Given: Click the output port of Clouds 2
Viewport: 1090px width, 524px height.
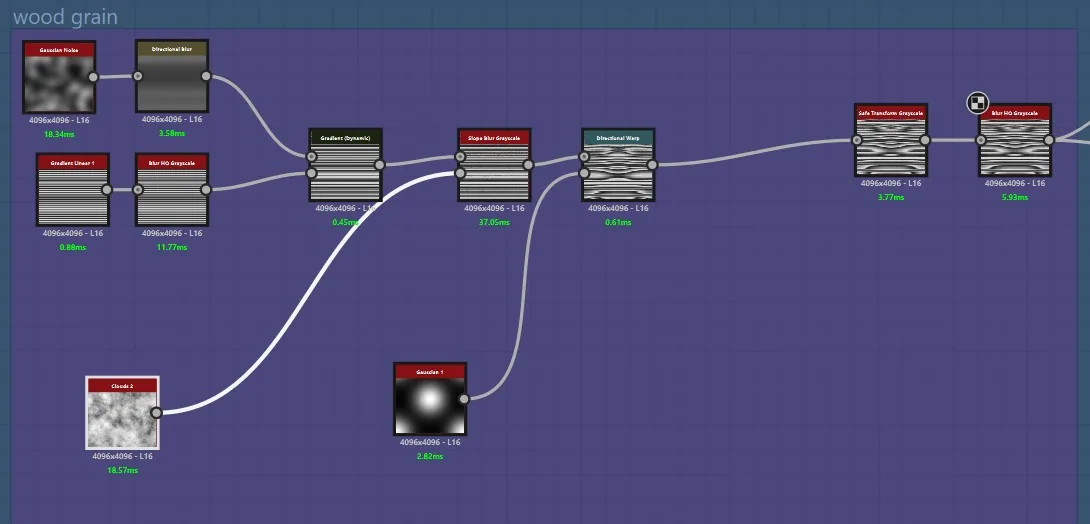Looking at the screenshot, I should pos(156,413).
